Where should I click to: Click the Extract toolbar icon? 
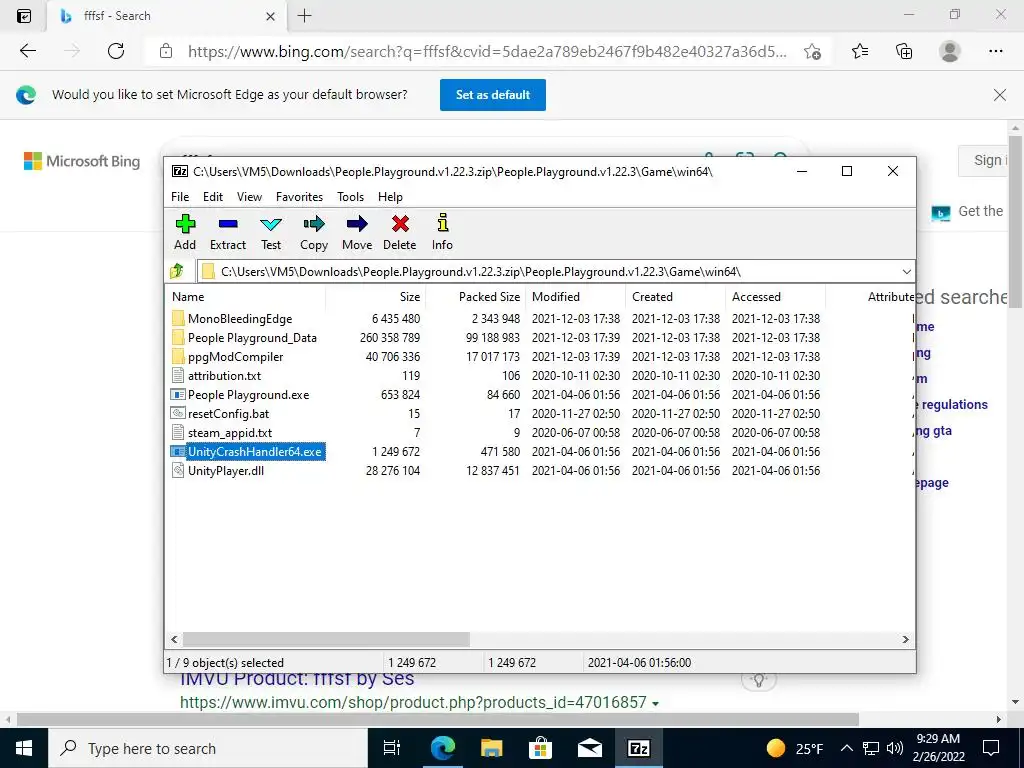(x=228, y=224)
